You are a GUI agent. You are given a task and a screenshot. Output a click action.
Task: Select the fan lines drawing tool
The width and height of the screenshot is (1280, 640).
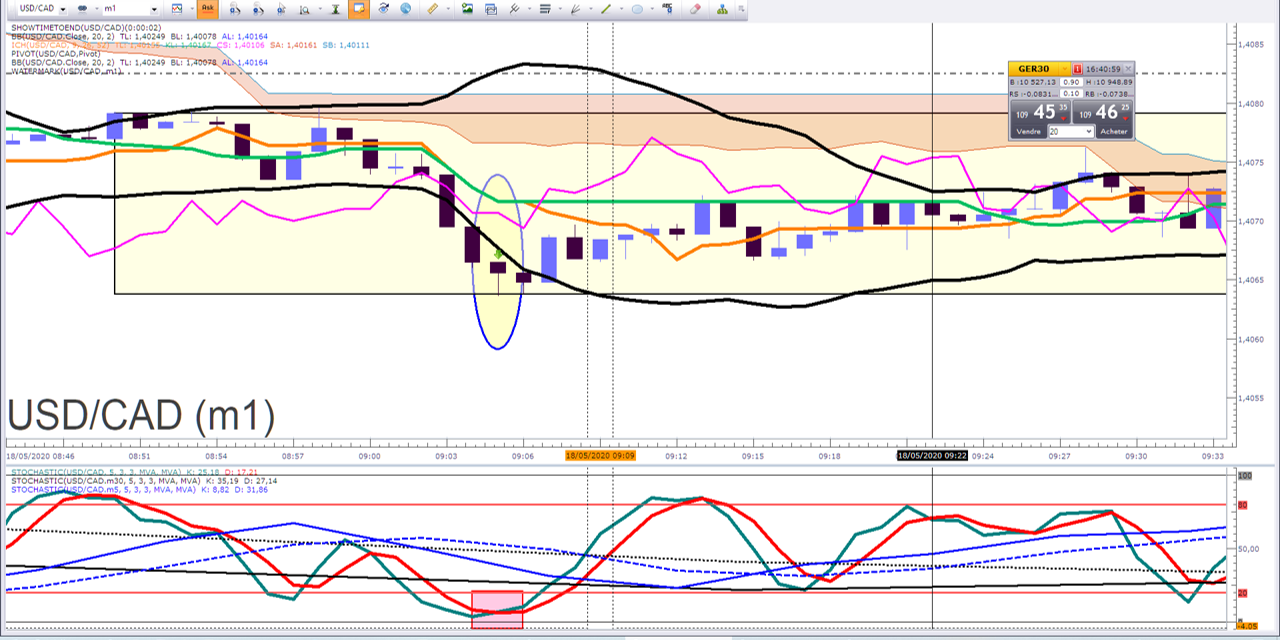click(x=575, y=9)
